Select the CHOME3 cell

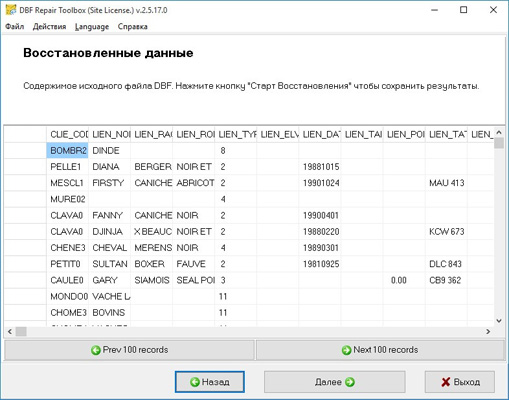(x=67, y=313)
